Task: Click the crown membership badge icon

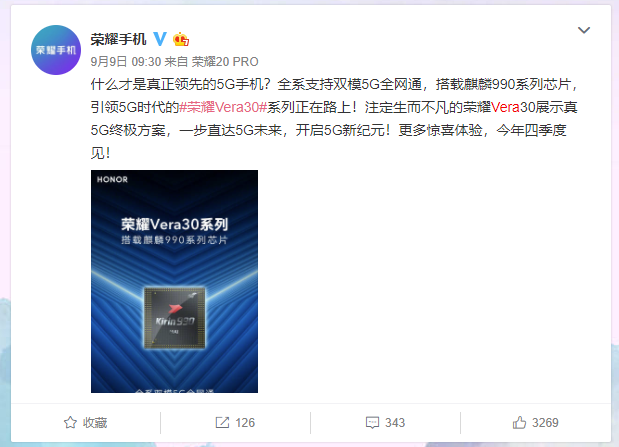Action: point(181,39)
